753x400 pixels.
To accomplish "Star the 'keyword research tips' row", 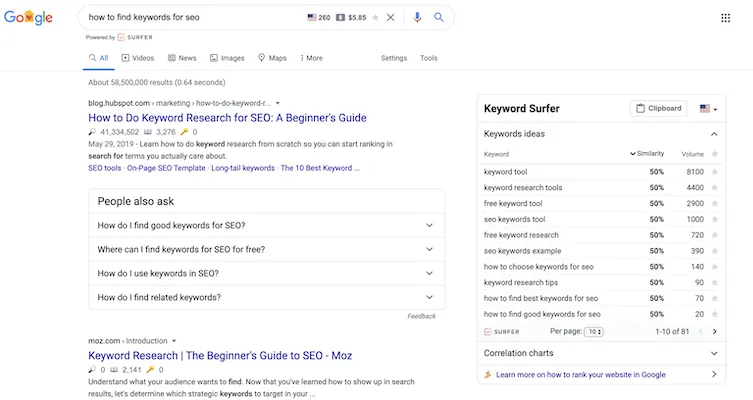I will [x=715, y=283].
